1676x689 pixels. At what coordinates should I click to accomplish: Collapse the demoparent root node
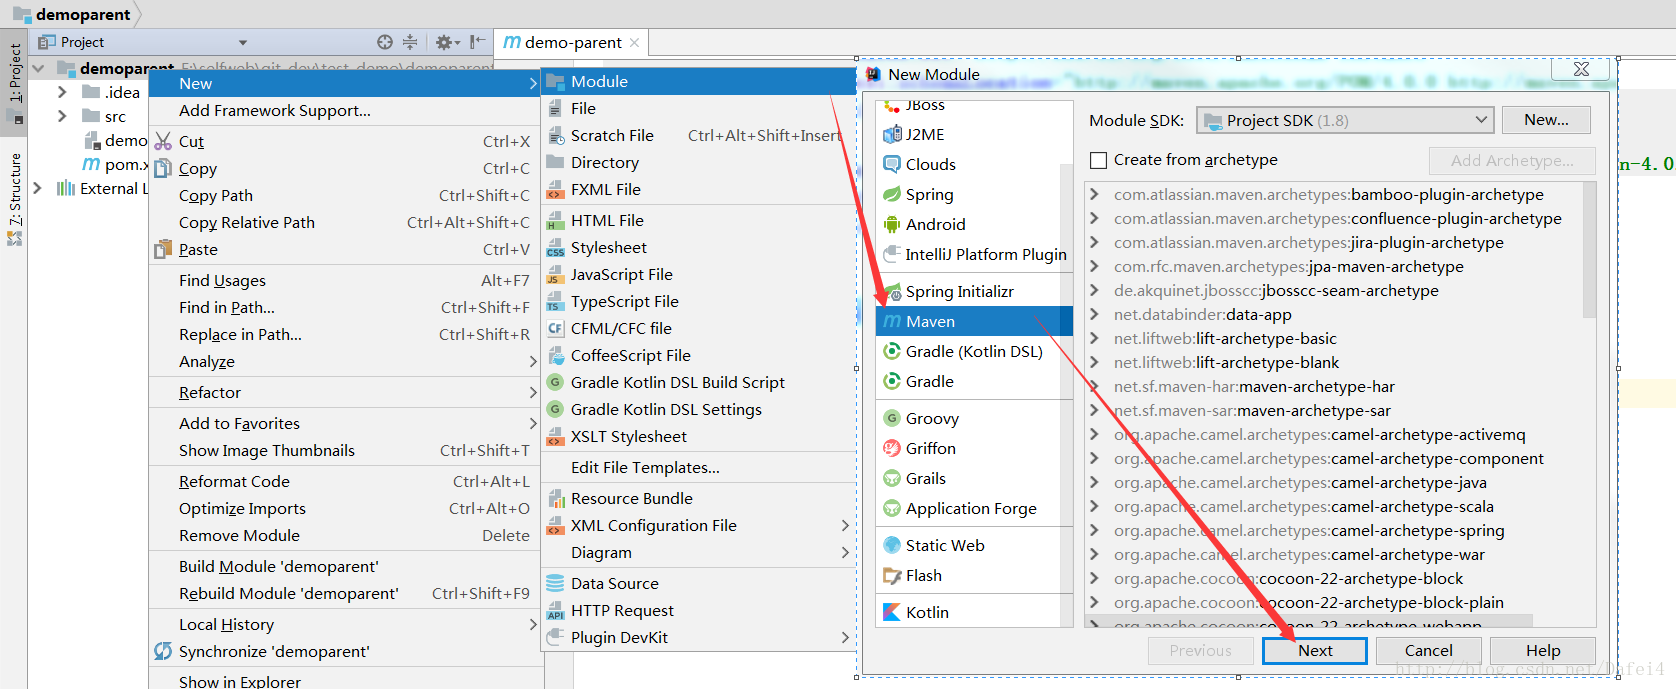[38, 68]
